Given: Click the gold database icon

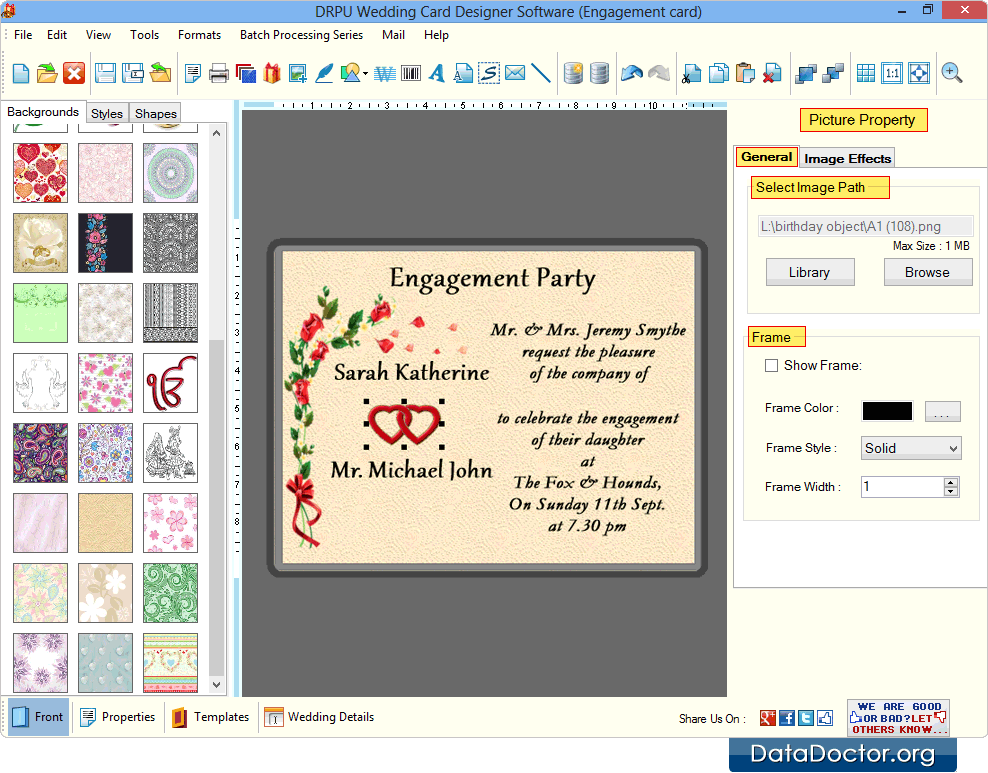Looking at the screenshot, I should point(573,74).
